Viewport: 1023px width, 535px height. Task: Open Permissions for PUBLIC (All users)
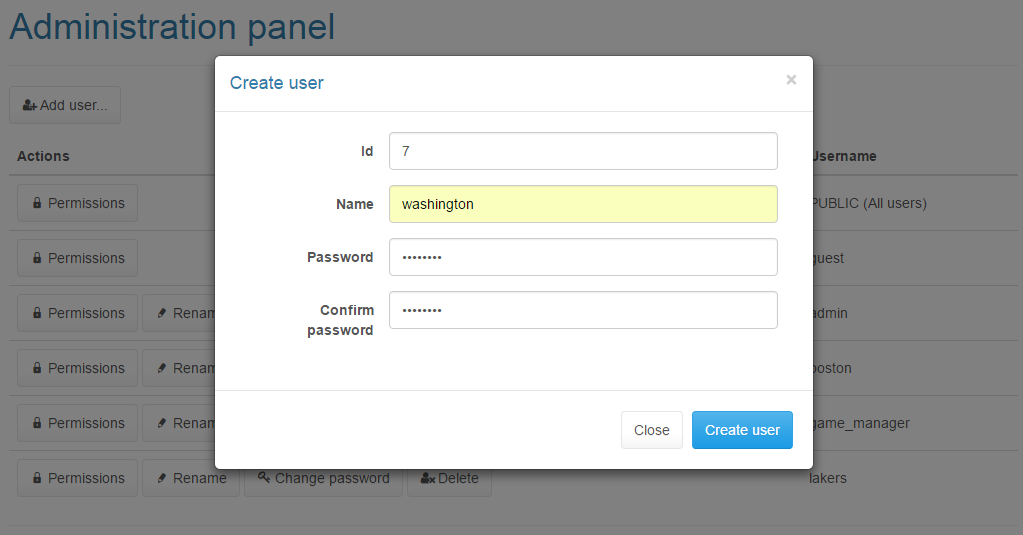click(x=77, y=203)
